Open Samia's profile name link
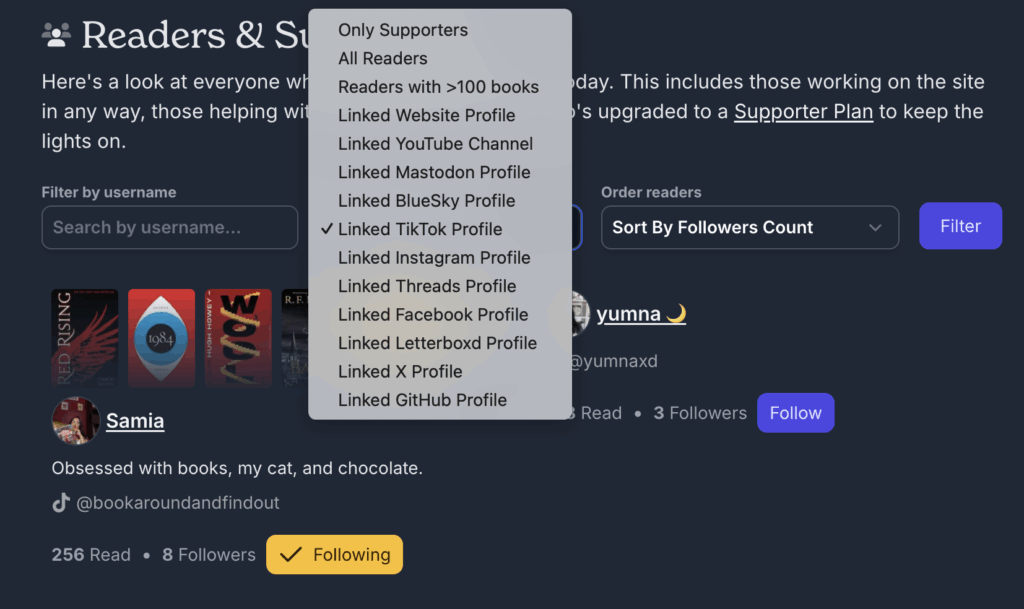The height and width of the screenshot is (609, 1024). click(x=135, y=421)
